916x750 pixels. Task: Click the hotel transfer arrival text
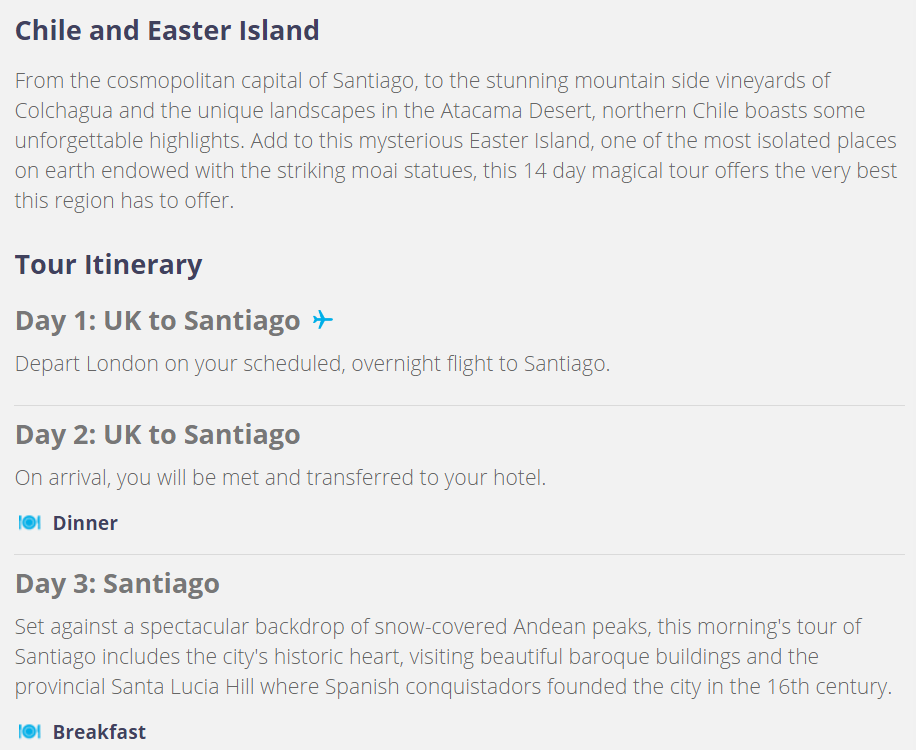(280, 478)
